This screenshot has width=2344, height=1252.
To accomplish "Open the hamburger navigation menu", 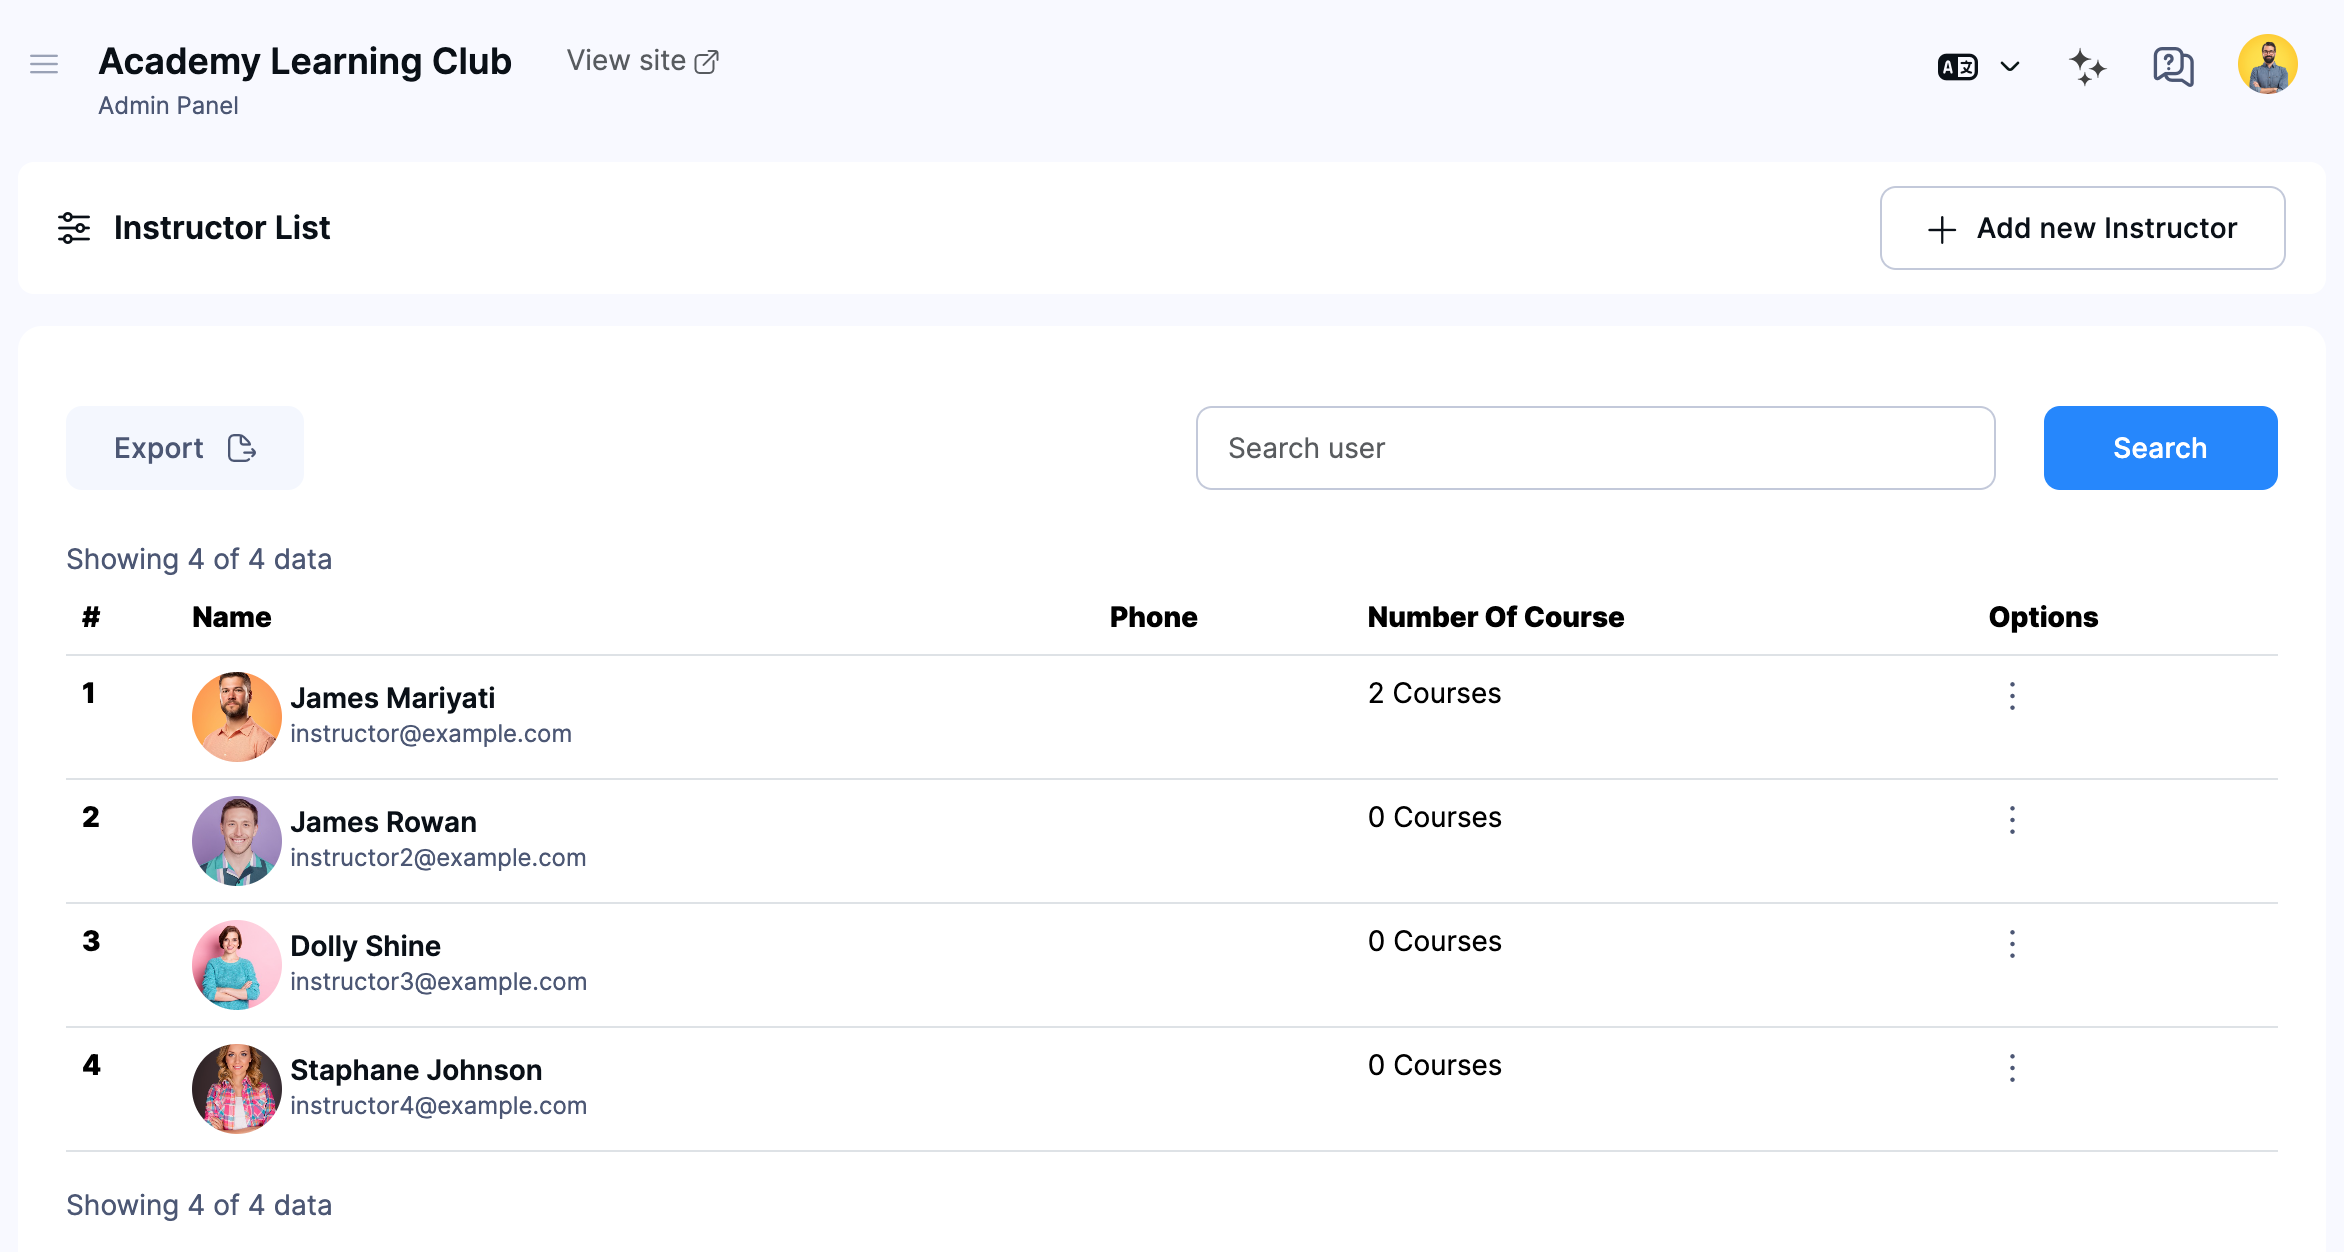I will click(44, 63).
